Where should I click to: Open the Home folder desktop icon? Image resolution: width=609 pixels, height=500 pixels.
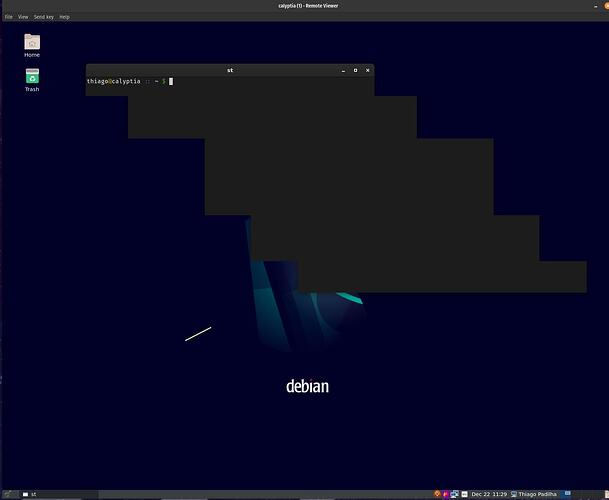pyautogui.click(x=32, y=43)
